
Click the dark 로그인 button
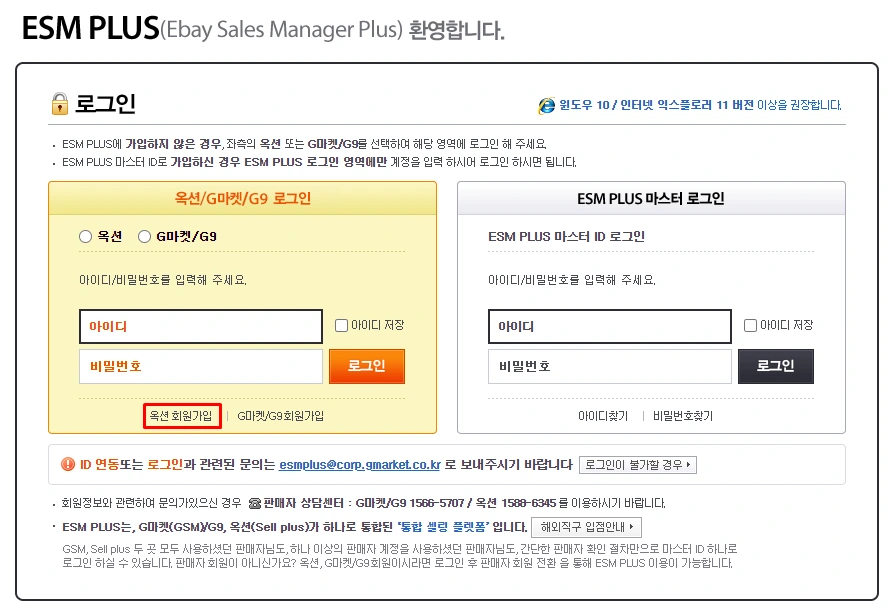point(776,366)
